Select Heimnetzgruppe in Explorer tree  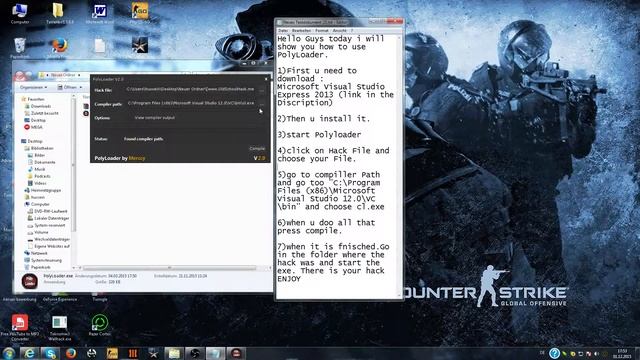tap(42, 190)
